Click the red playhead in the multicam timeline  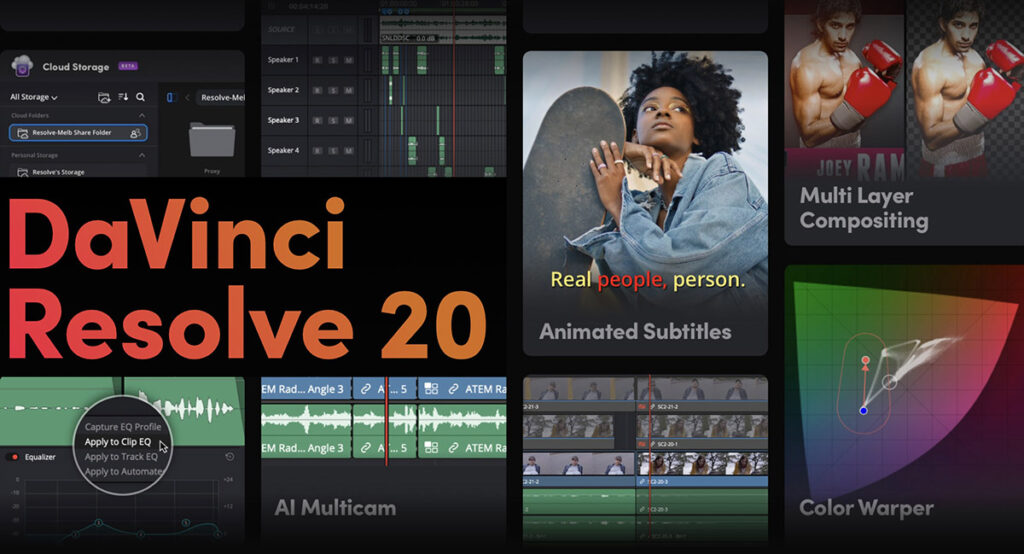[387, 421]
